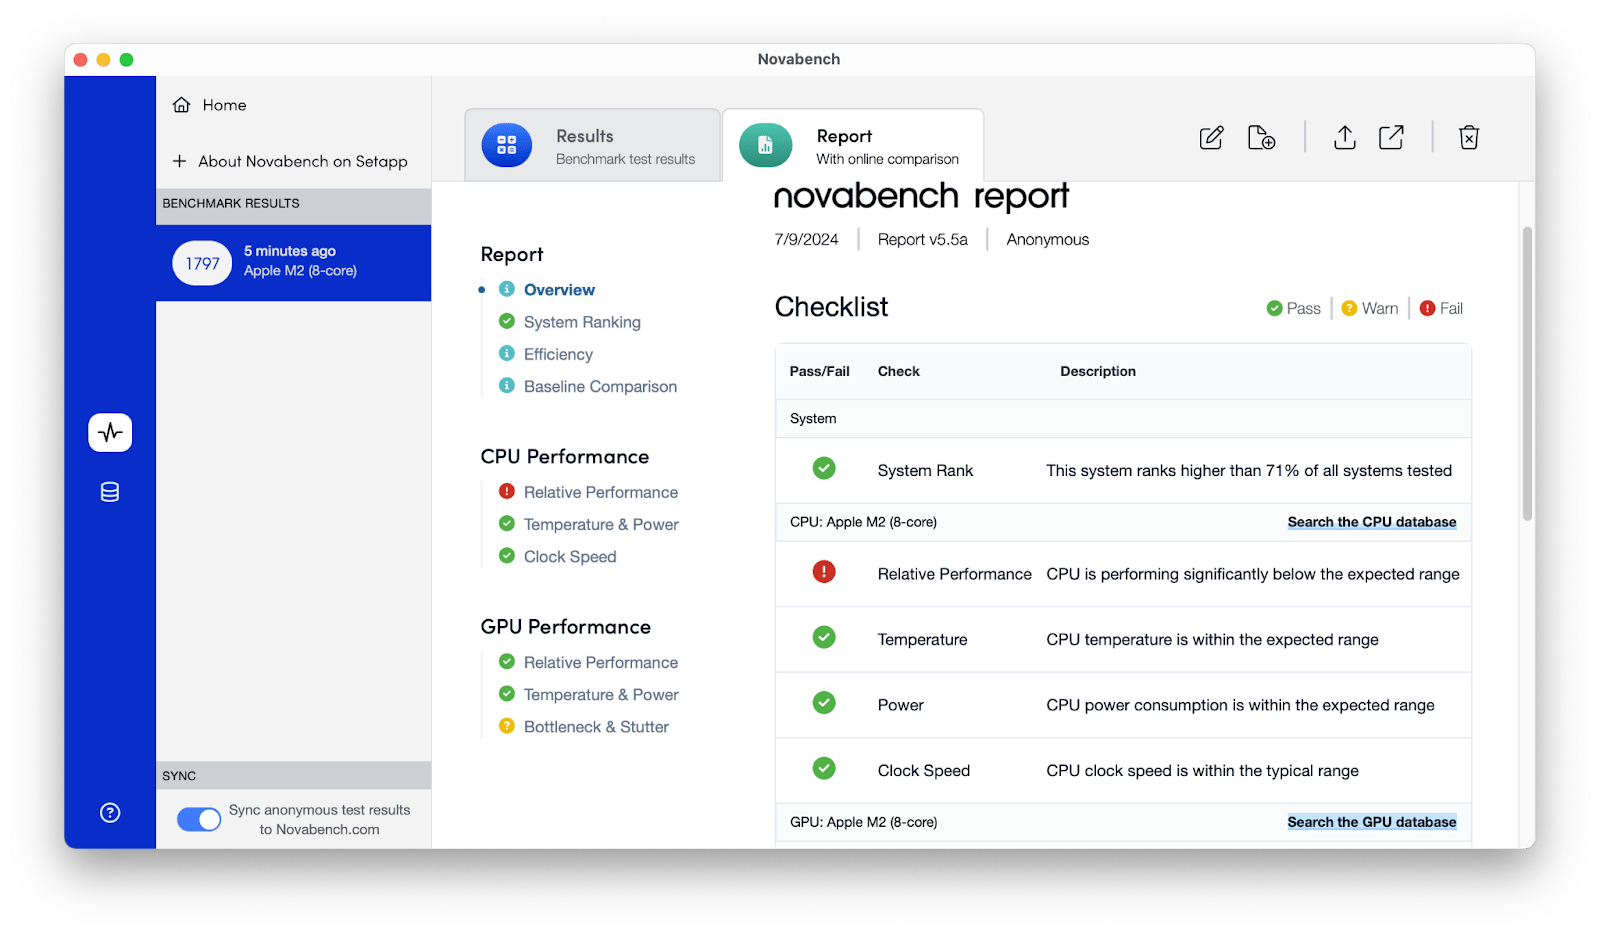Open About Novabench on Setapp
The image size is (1600, 934).
(303, 161)
